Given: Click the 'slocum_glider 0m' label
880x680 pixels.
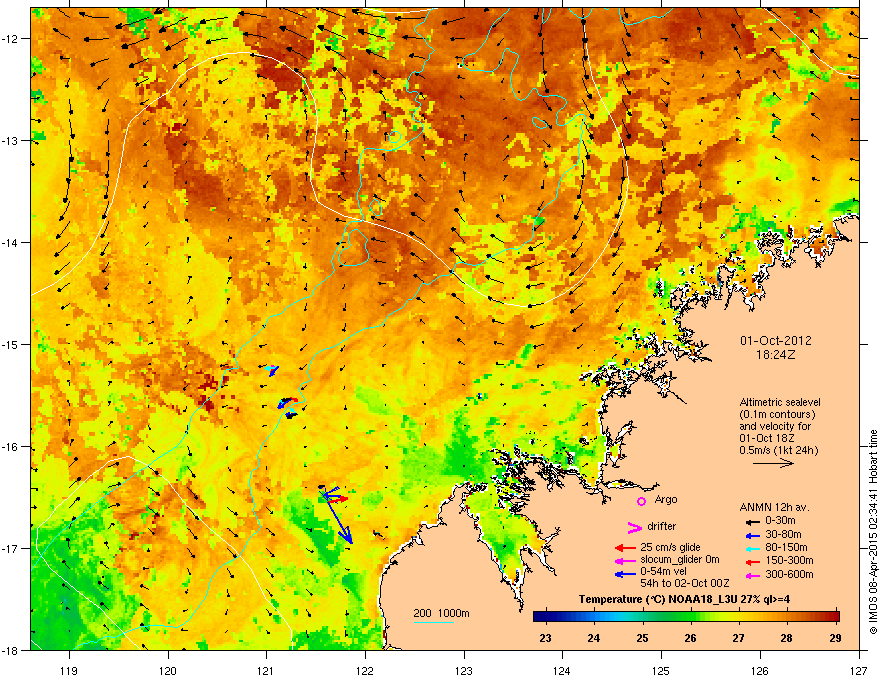Looking at the screenshot, I should pos(680,560).
